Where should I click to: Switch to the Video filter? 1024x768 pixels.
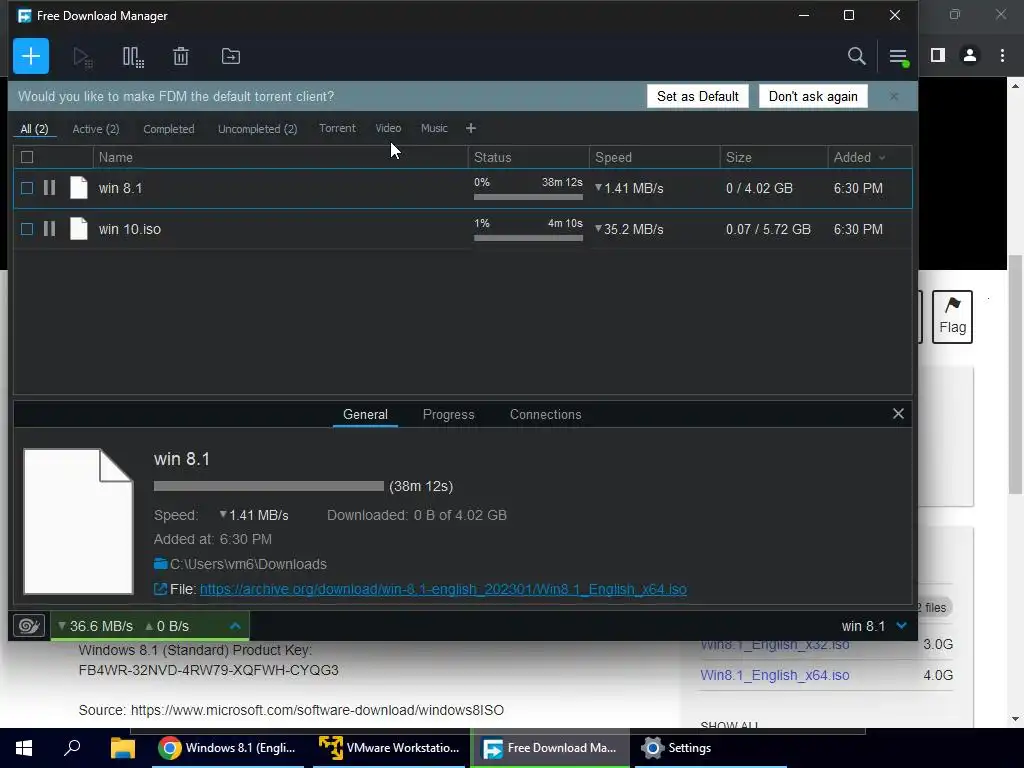click(x=388, y=129)
